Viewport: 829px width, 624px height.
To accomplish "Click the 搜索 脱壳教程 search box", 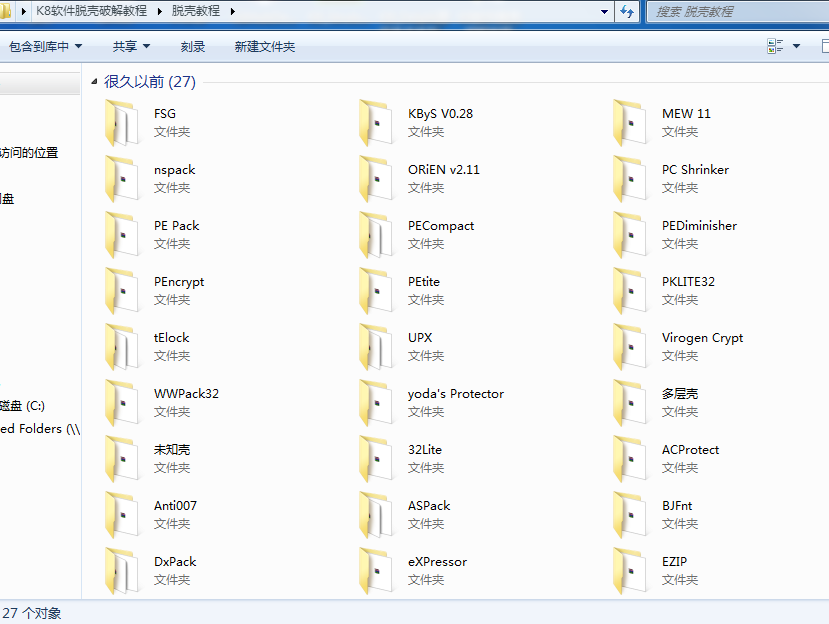I will click(739, 11).
